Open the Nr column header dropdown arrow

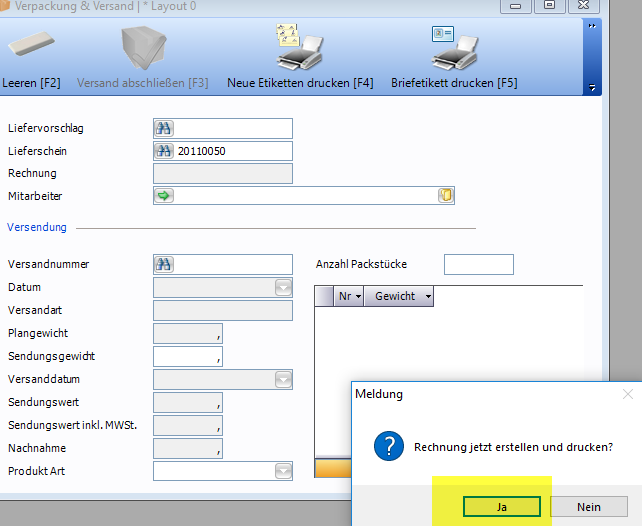tap(356, 297)
